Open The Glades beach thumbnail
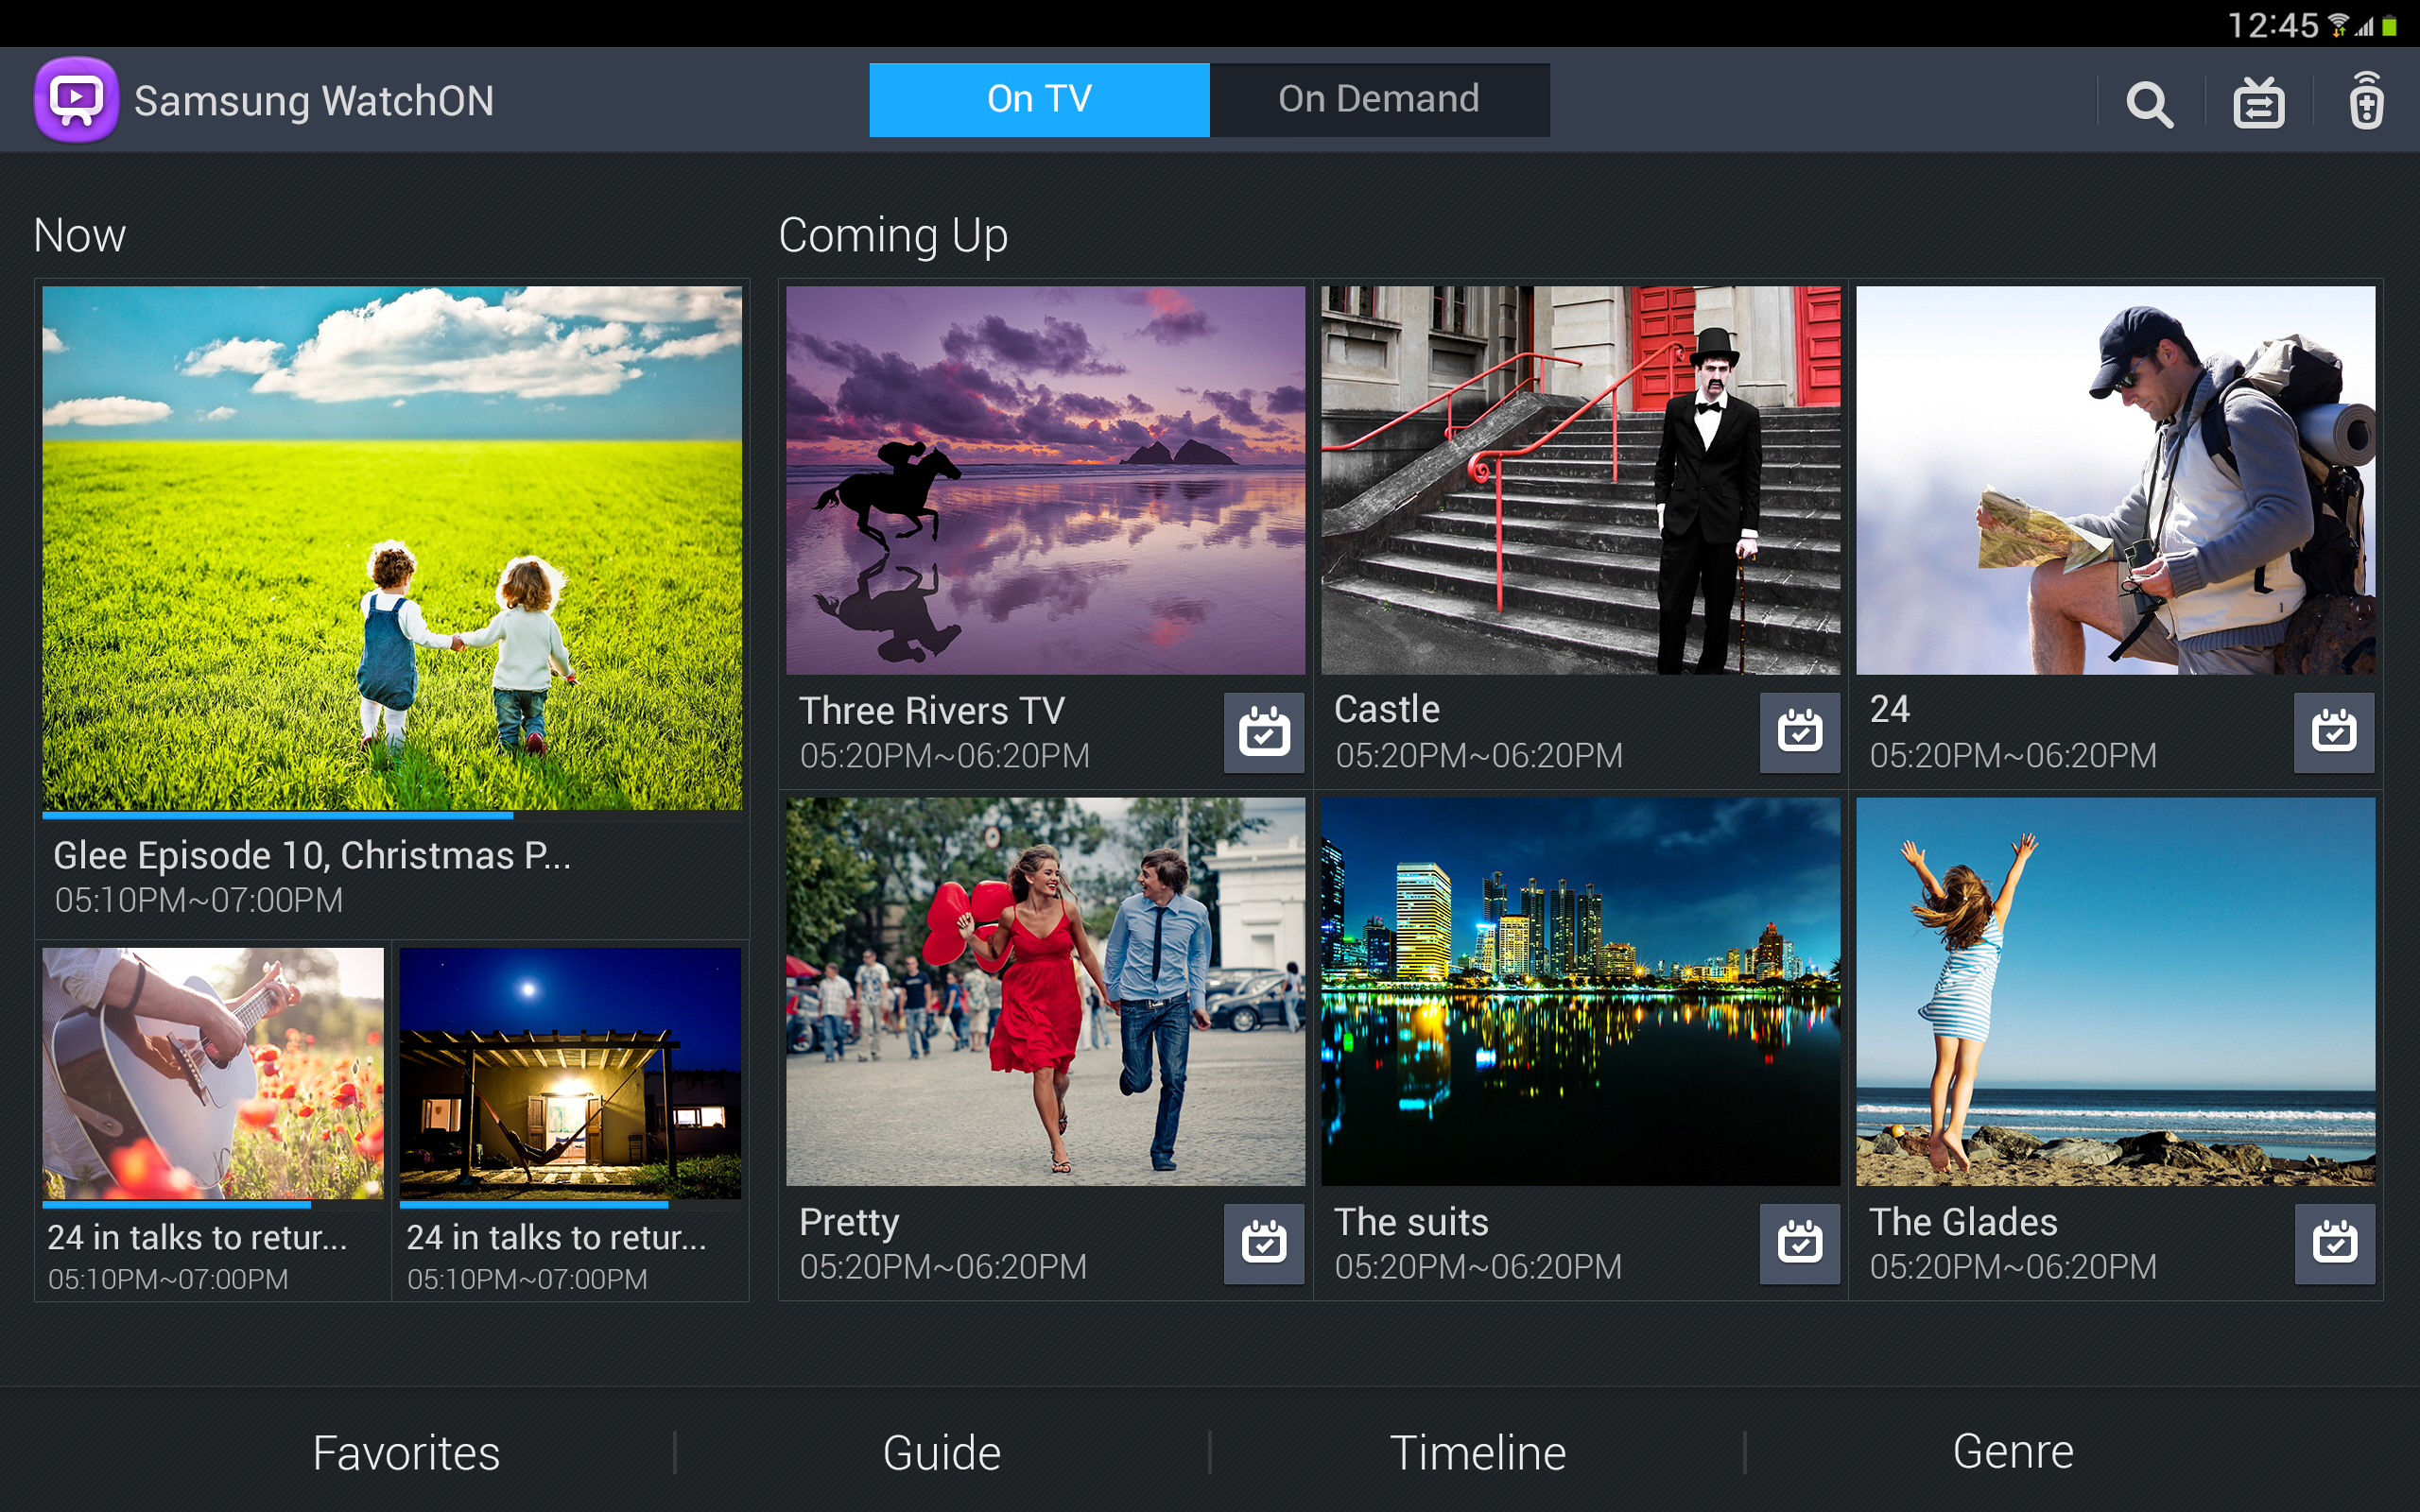2420x1512 pixels. (2115, 991)
